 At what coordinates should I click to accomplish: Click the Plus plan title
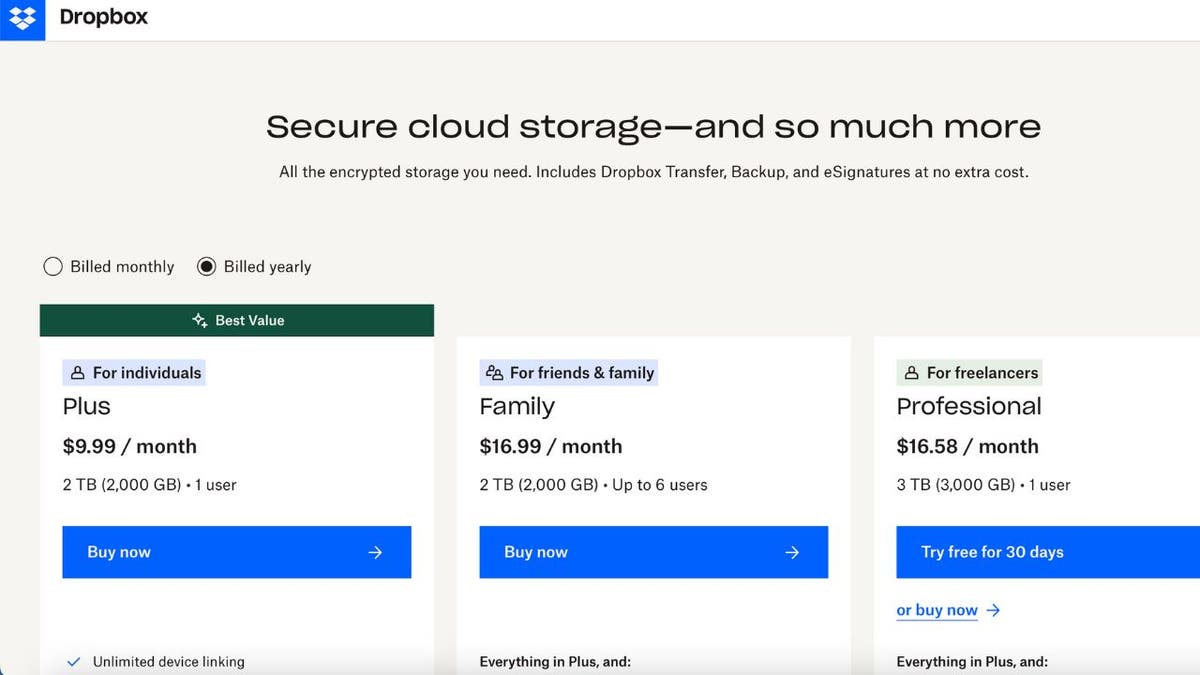(86, 406)
